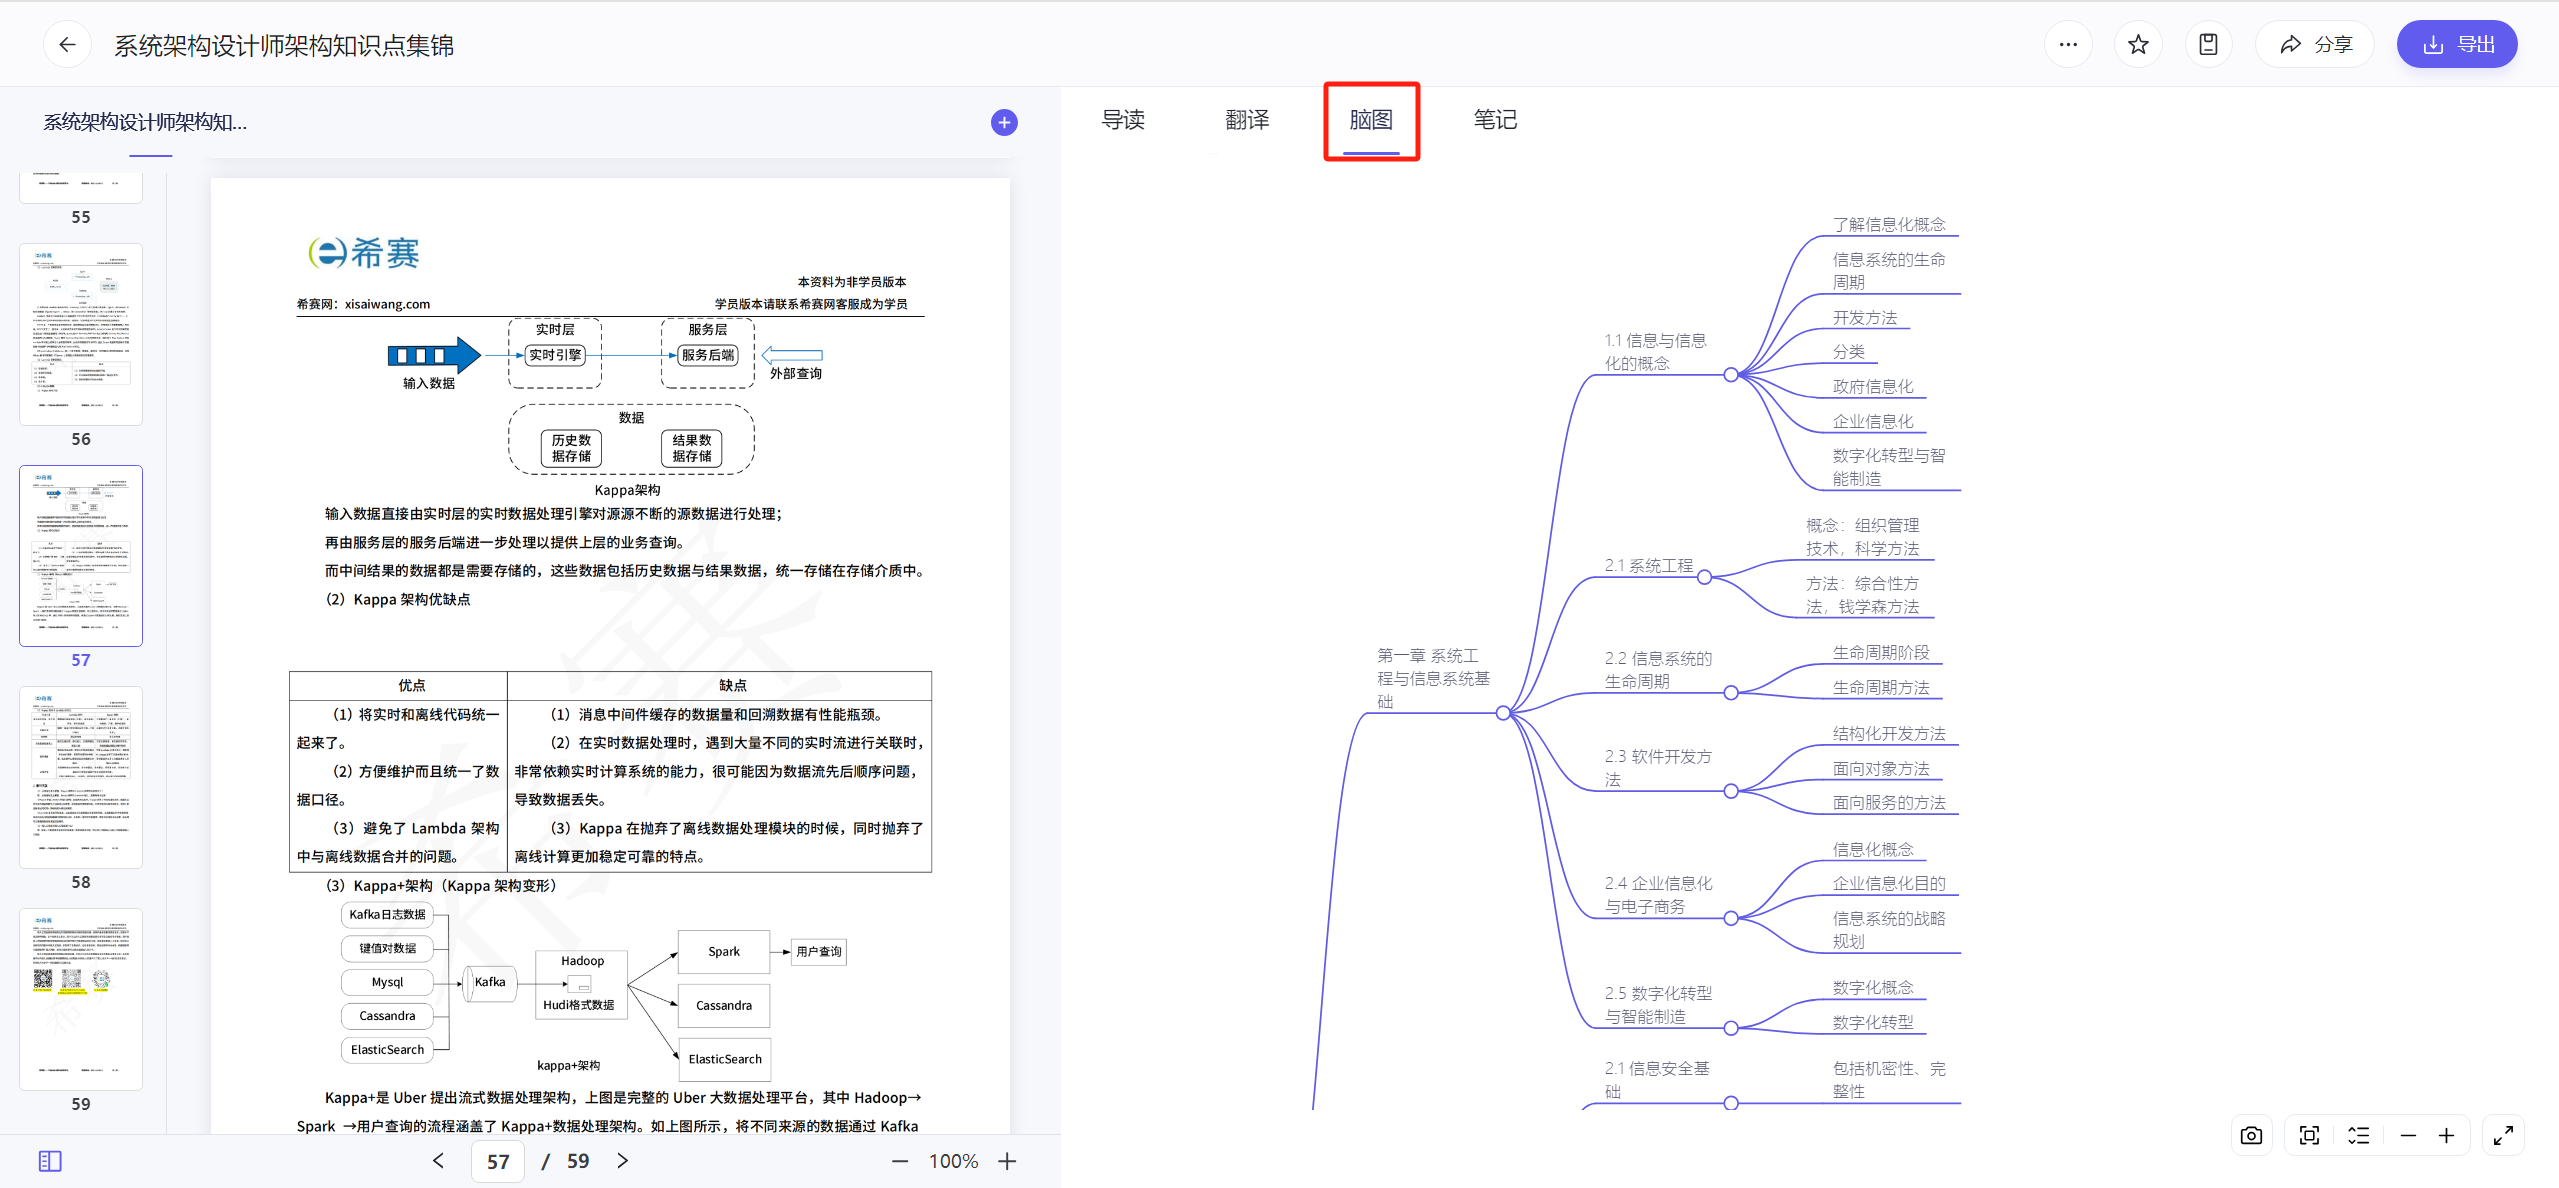Add a new document with the plus icon
Image resolution: width=2559 pixels, height=1188 pixels.
1004,122
